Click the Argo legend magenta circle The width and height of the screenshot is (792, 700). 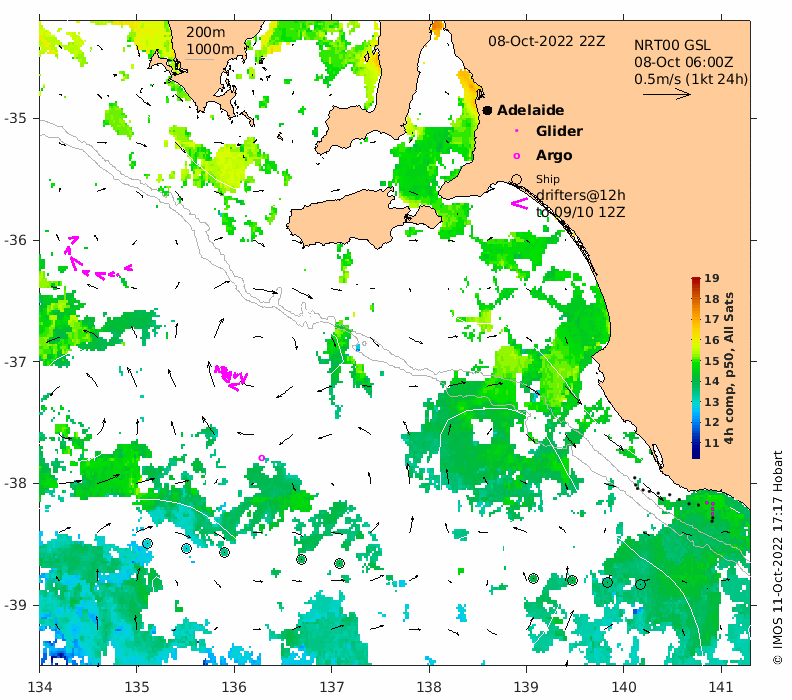pyautogui.click(x=516, y=156)
